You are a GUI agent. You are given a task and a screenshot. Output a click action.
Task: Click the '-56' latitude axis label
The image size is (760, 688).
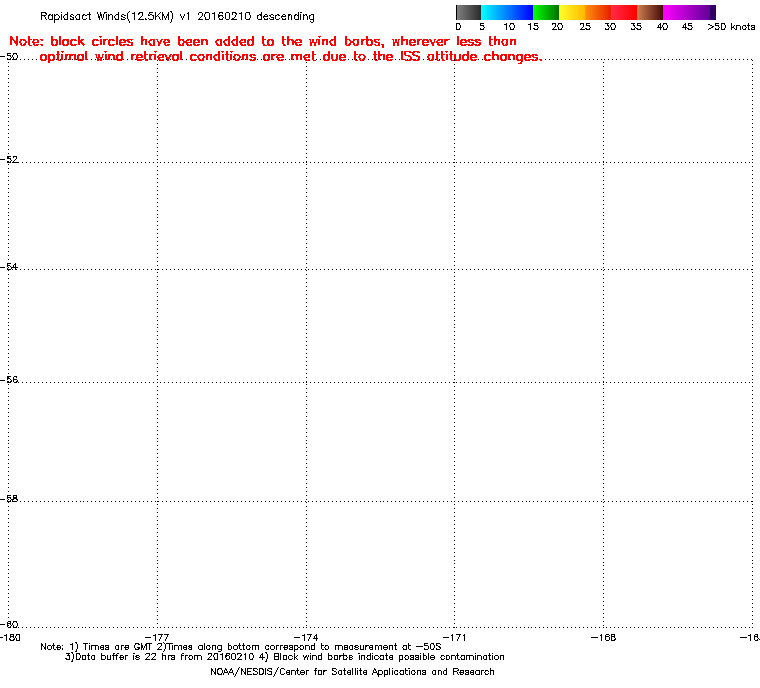click(9, 380)
